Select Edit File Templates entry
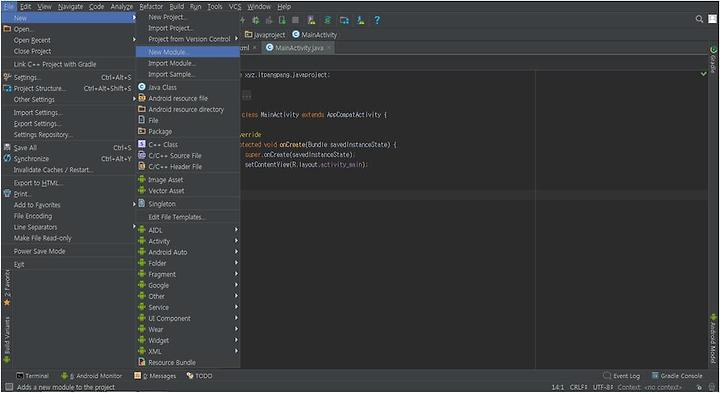The height and width of the screenshot is (393, 720). coord(188,217)
